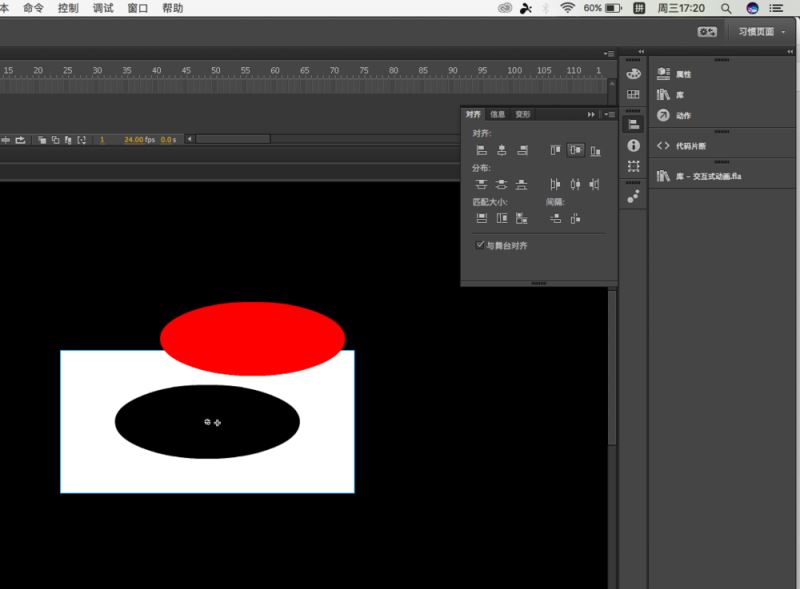Click the align bottom edge icon
Viewport: 800px width, 589px height.
point(595,151)
